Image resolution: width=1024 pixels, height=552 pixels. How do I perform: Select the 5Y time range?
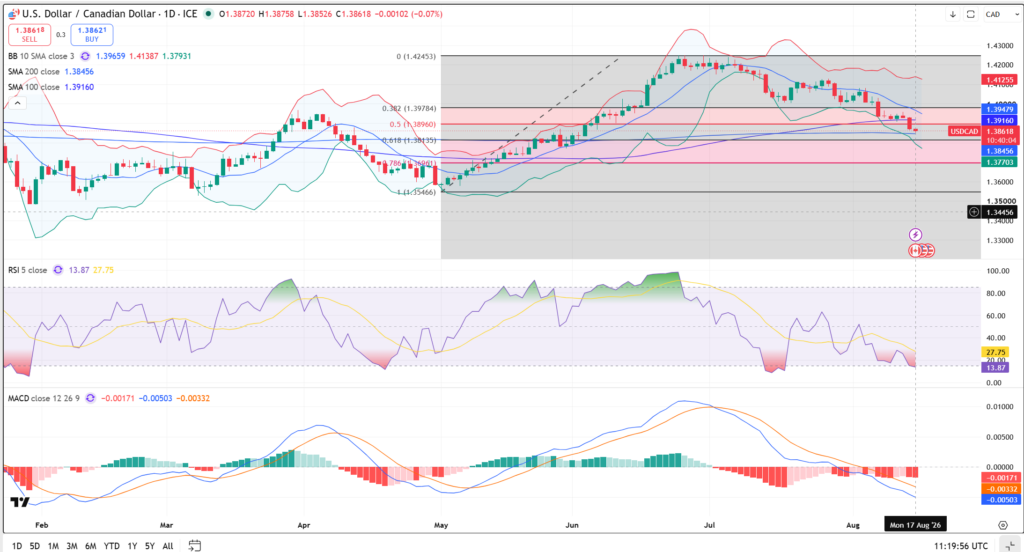tap(150, 545)
